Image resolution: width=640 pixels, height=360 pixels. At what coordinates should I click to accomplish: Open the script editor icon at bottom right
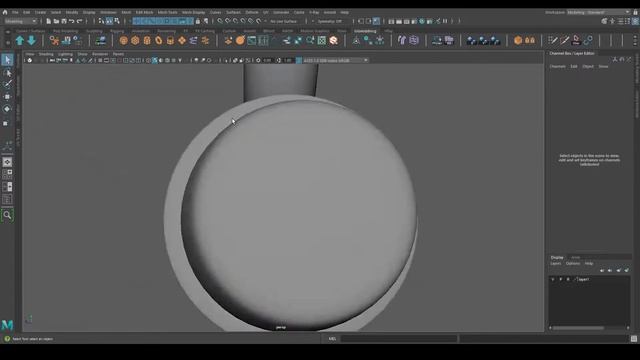point(633,338)
